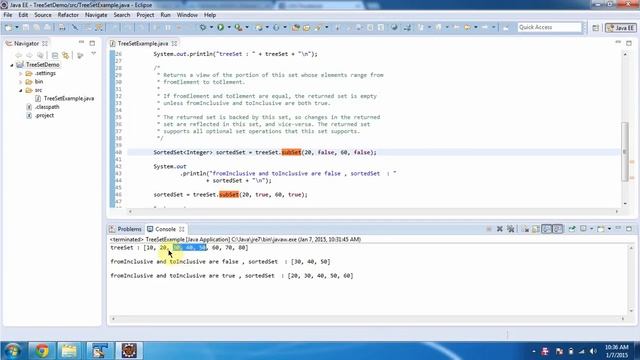Screen dimensions: 640x360
Task: Open the Window menu
Action: pyautogui.click(x=187, y=15)
